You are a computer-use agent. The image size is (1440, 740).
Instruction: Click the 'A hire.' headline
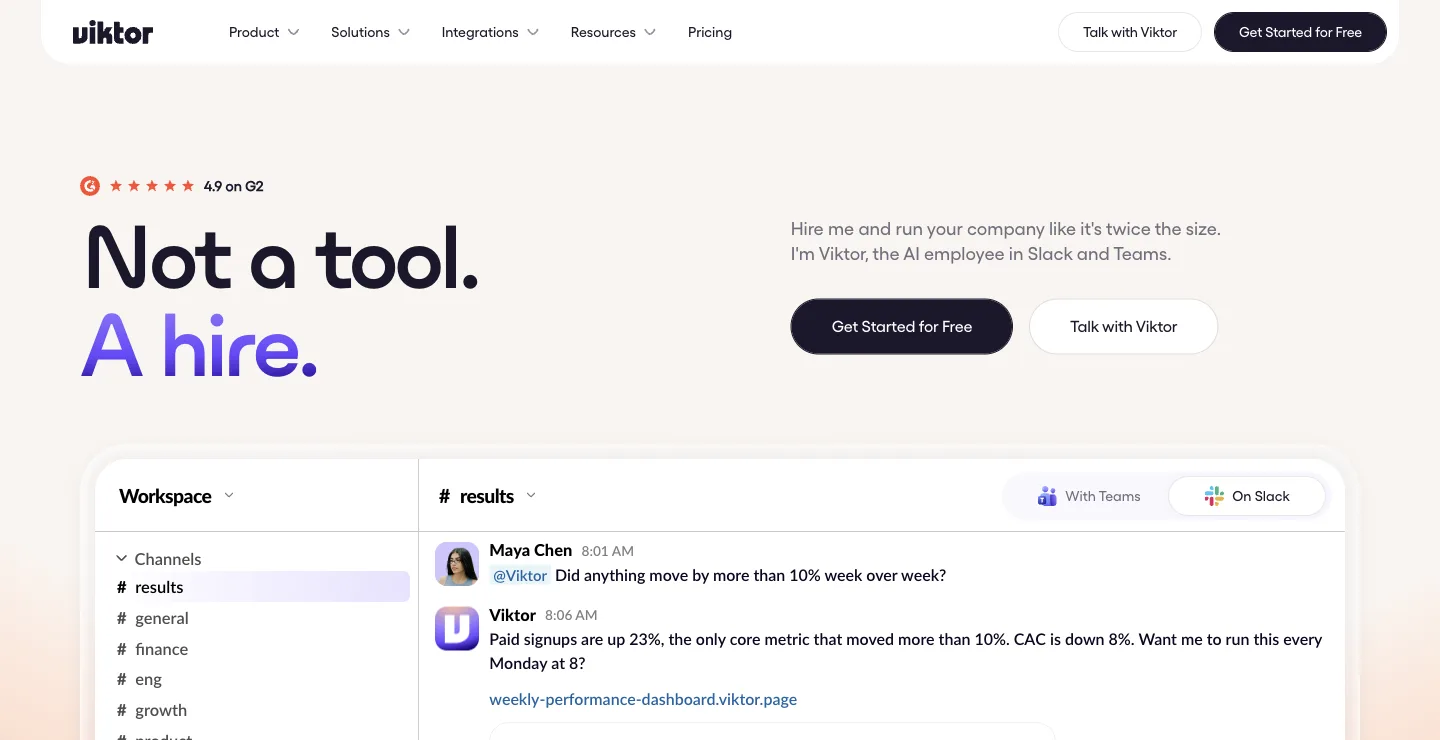[x=199, y=346]
